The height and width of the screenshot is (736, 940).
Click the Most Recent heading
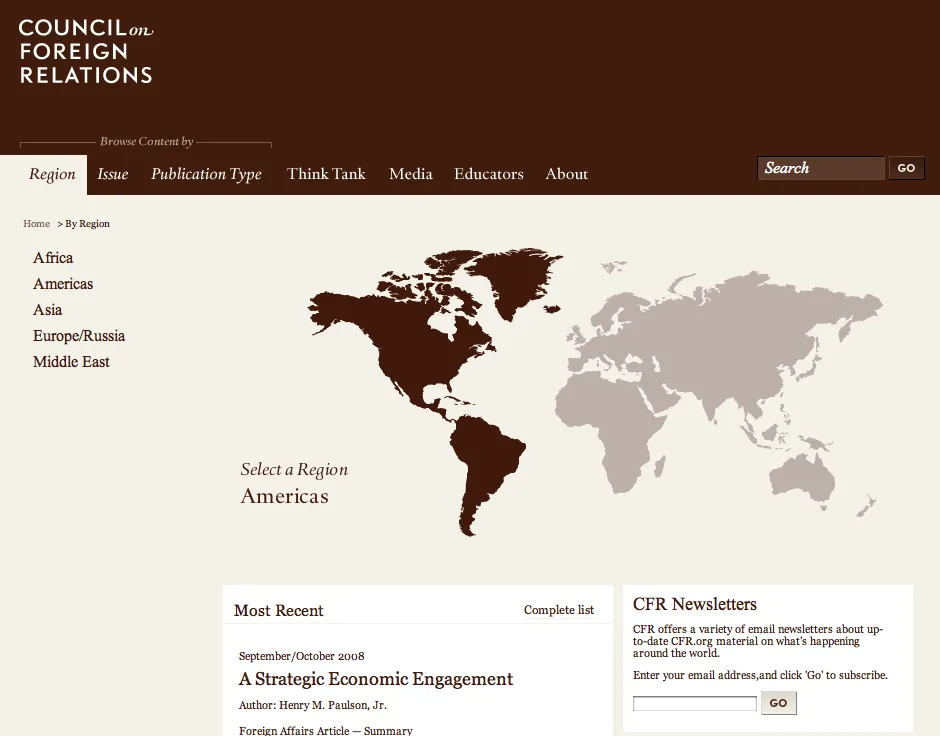click(x=279, y=610)
